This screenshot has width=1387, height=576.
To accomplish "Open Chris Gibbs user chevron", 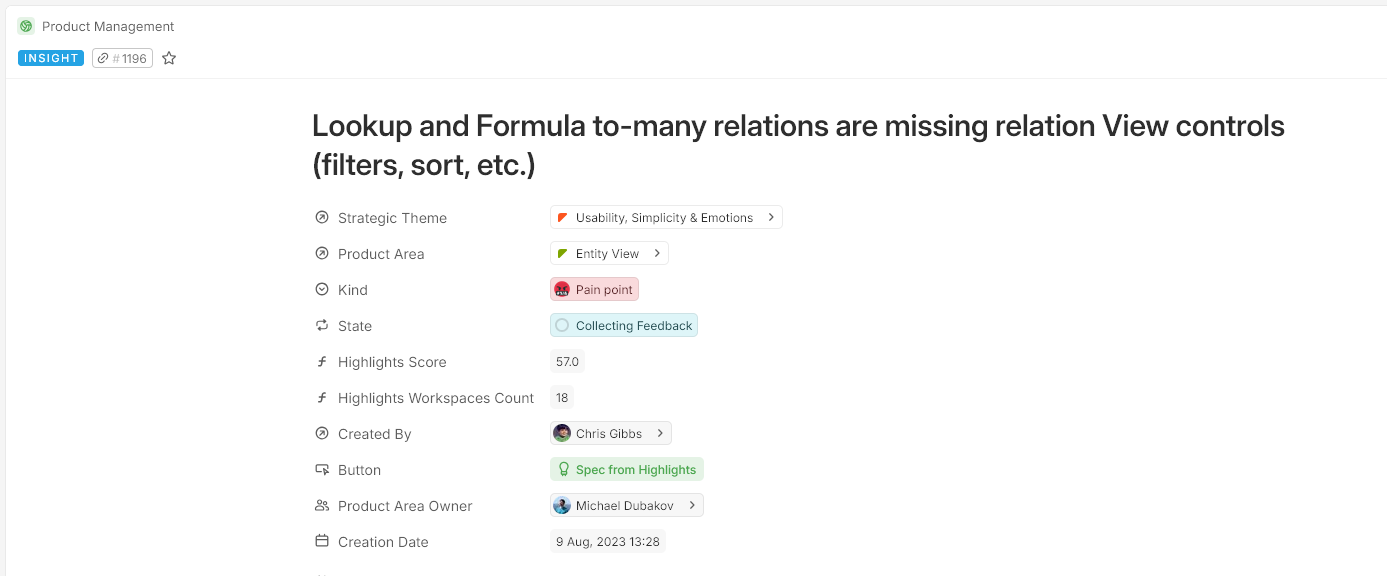I will pos(660,434).
